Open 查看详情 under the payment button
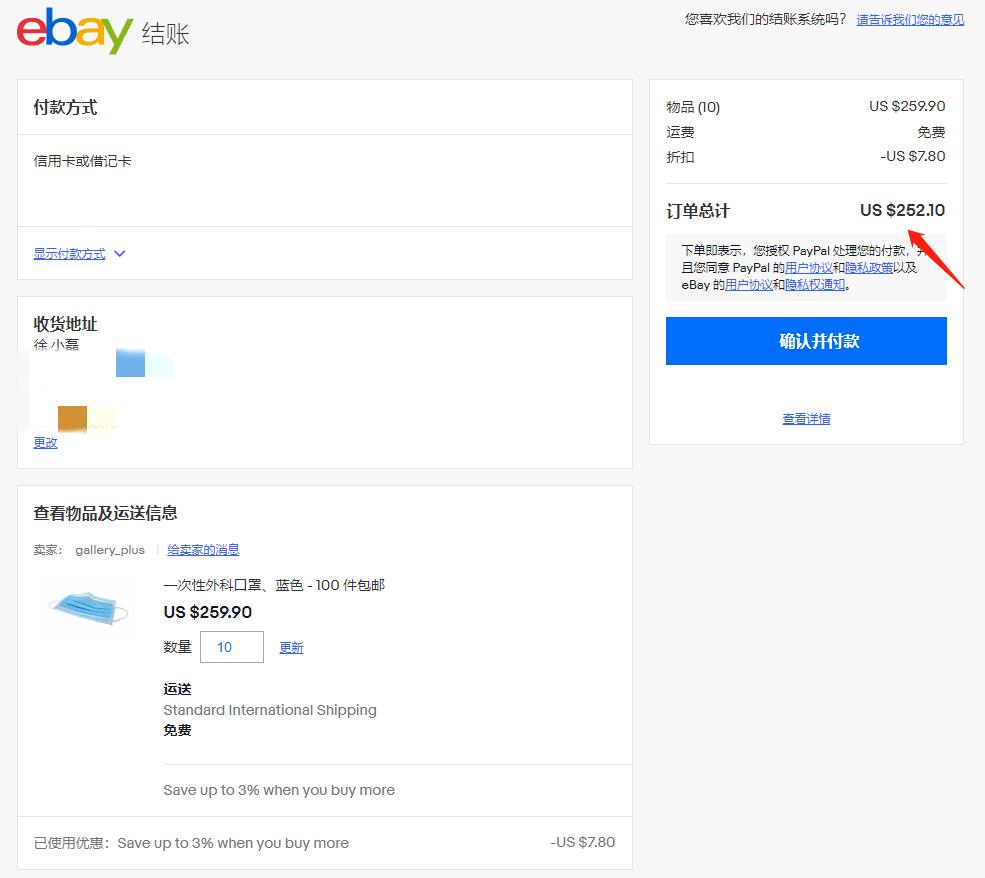This screenshot has width=985, height=878. pyautogui.click(x=806, y=418)
